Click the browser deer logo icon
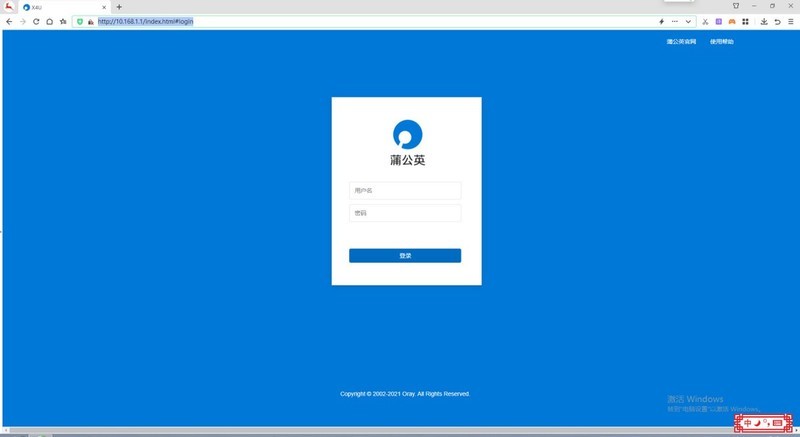The width and height of the screenshot is (800, 437). click(9, 6)
